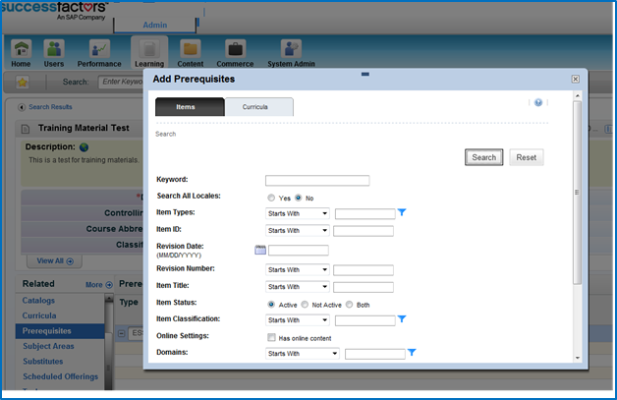Click the globe icon beside Description

pos(84,147)
